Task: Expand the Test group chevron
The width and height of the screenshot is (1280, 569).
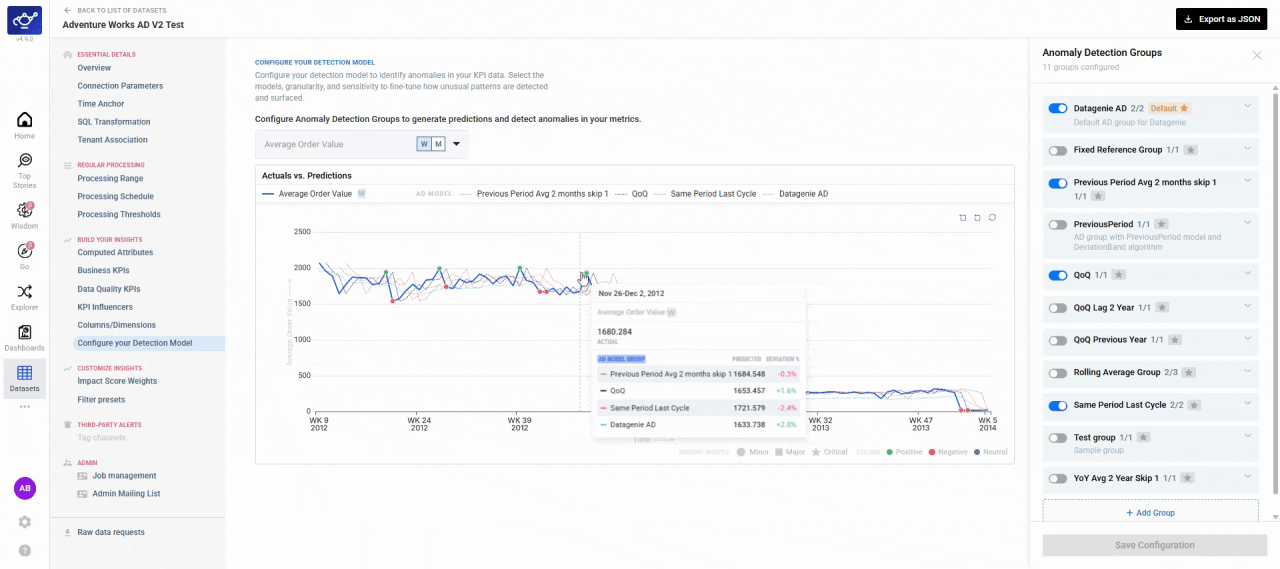Action: coord(1247,436)
